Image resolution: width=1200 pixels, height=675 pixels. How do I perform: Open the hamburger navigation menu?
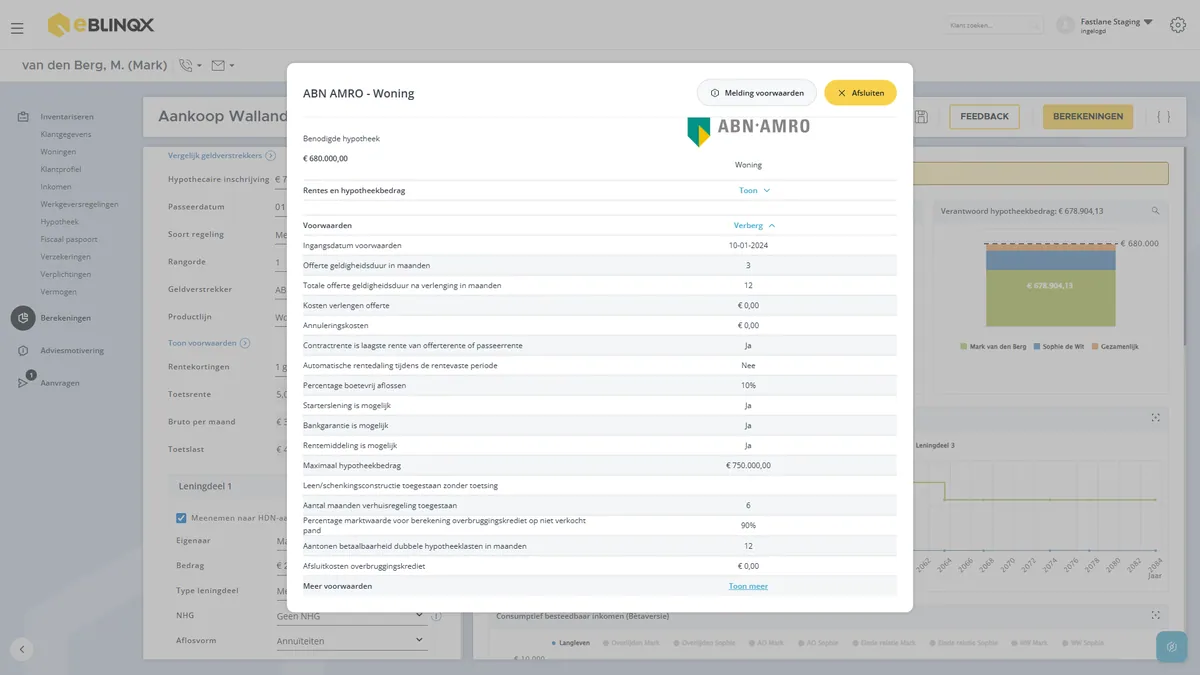click(x=17, y=28)
